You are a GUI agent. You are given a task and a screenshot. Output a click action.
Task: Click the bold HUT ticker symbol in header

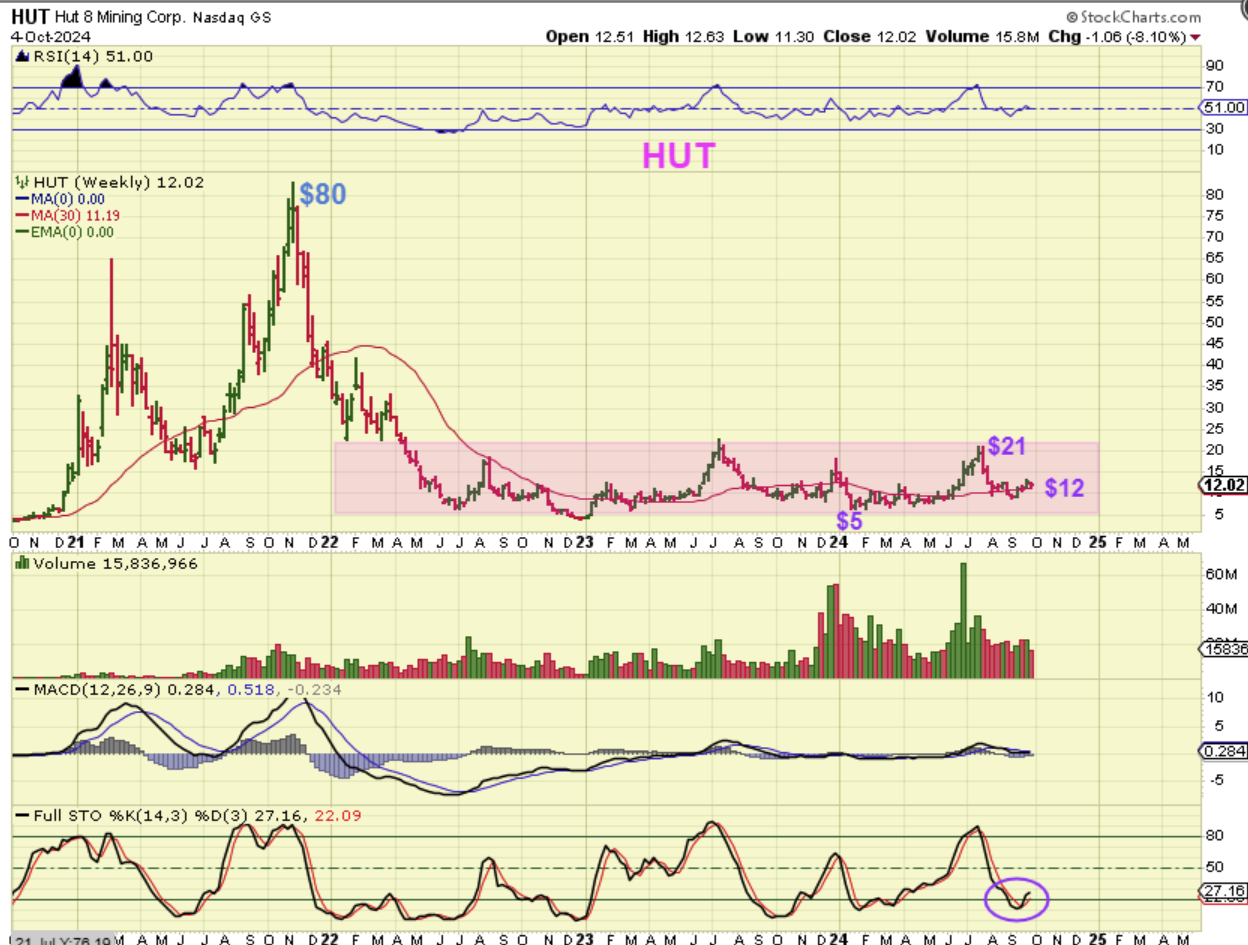[28, 17]
